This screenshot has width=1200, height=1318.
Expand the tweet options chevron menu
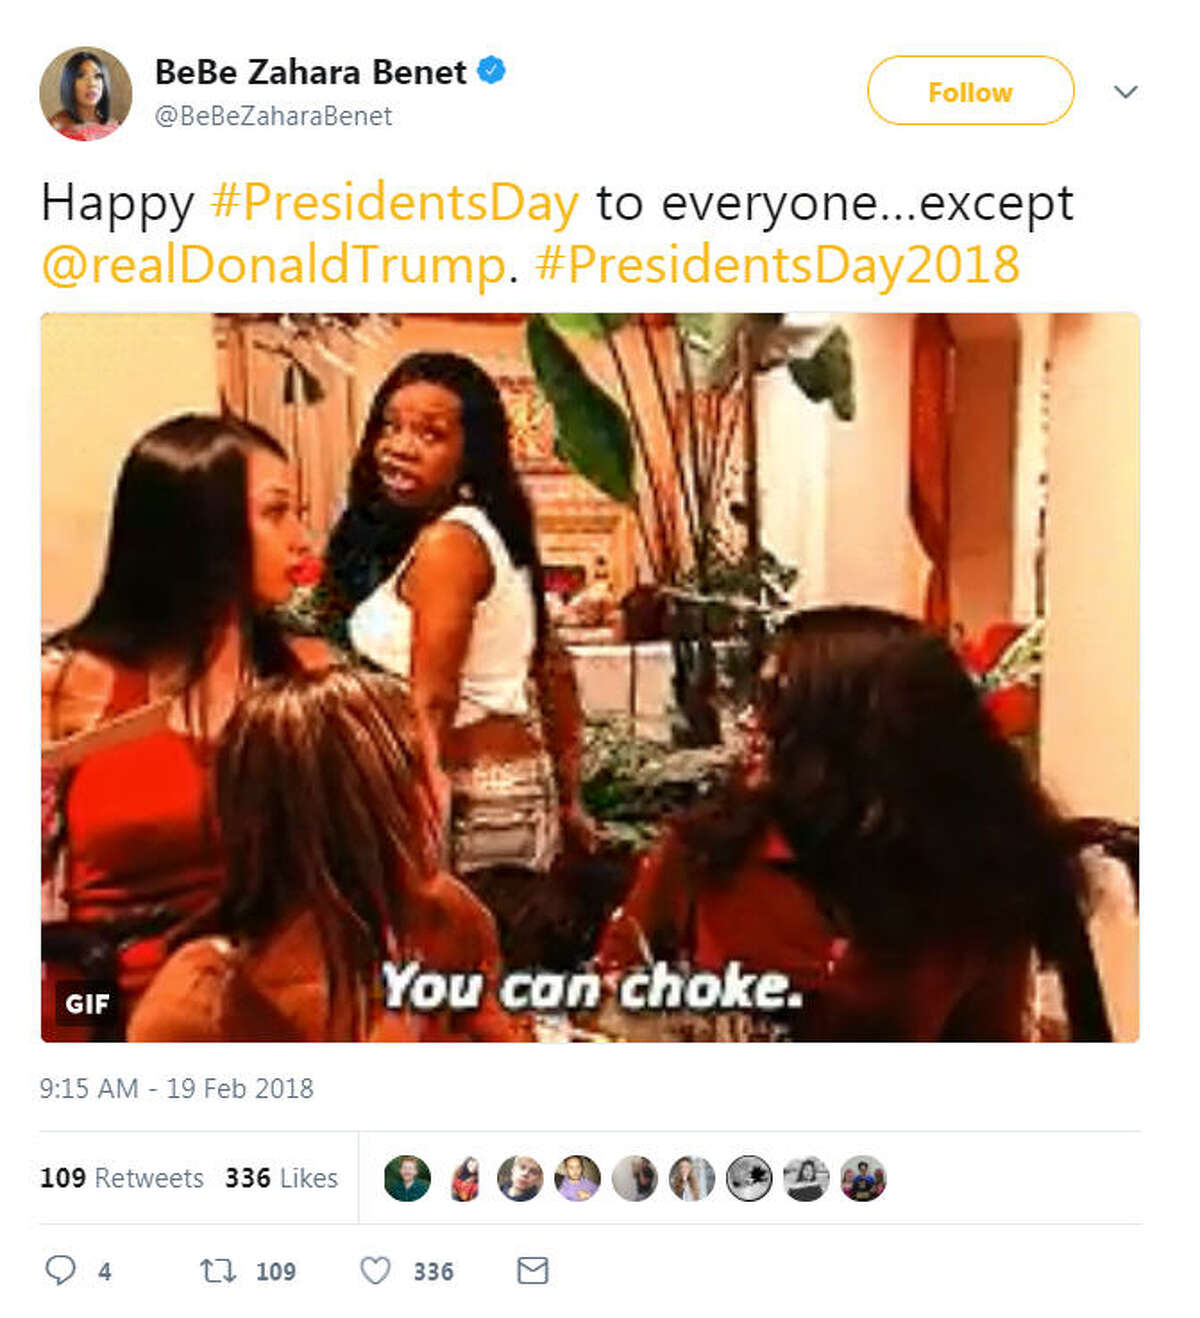tap(1125, 92)
